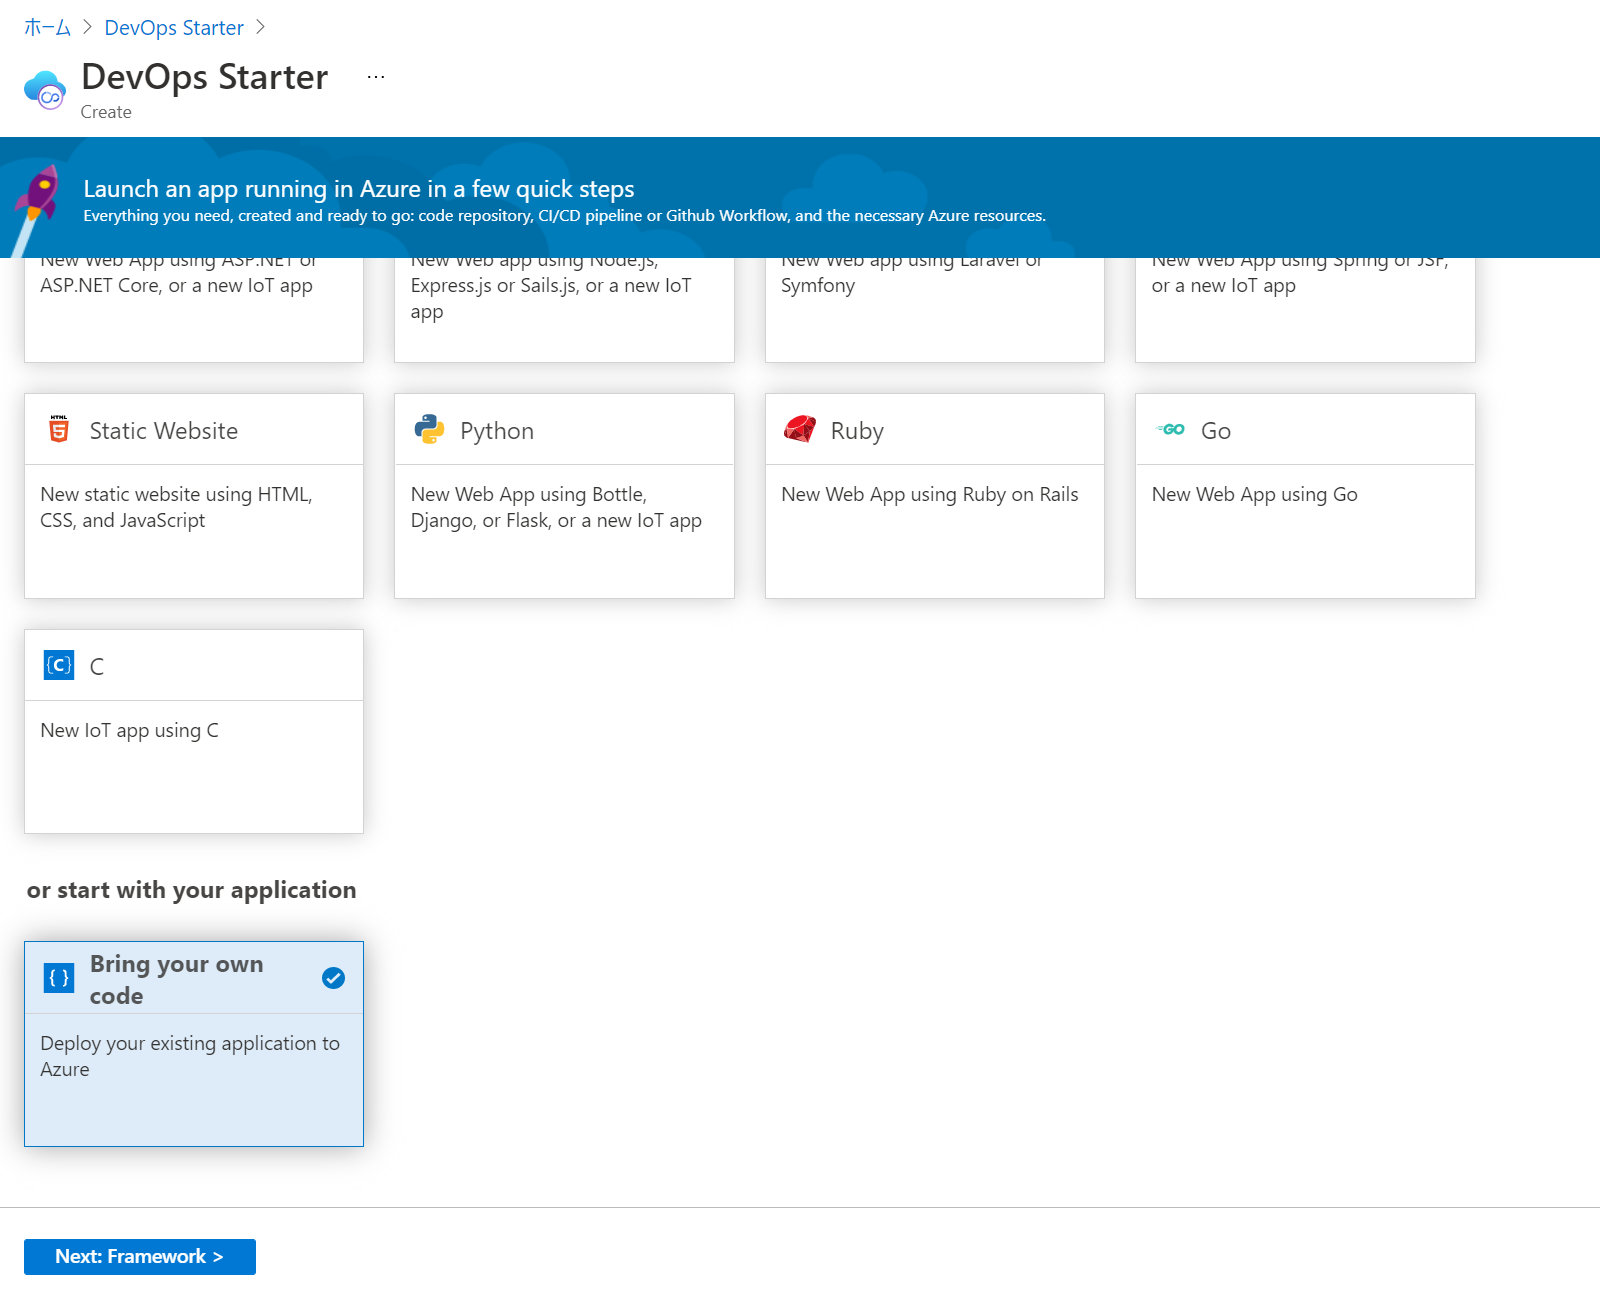The width and height of the screenshot is (1600, 1300).
Task: Click 'Everything you need, created and ready' text
Action: 564,216
